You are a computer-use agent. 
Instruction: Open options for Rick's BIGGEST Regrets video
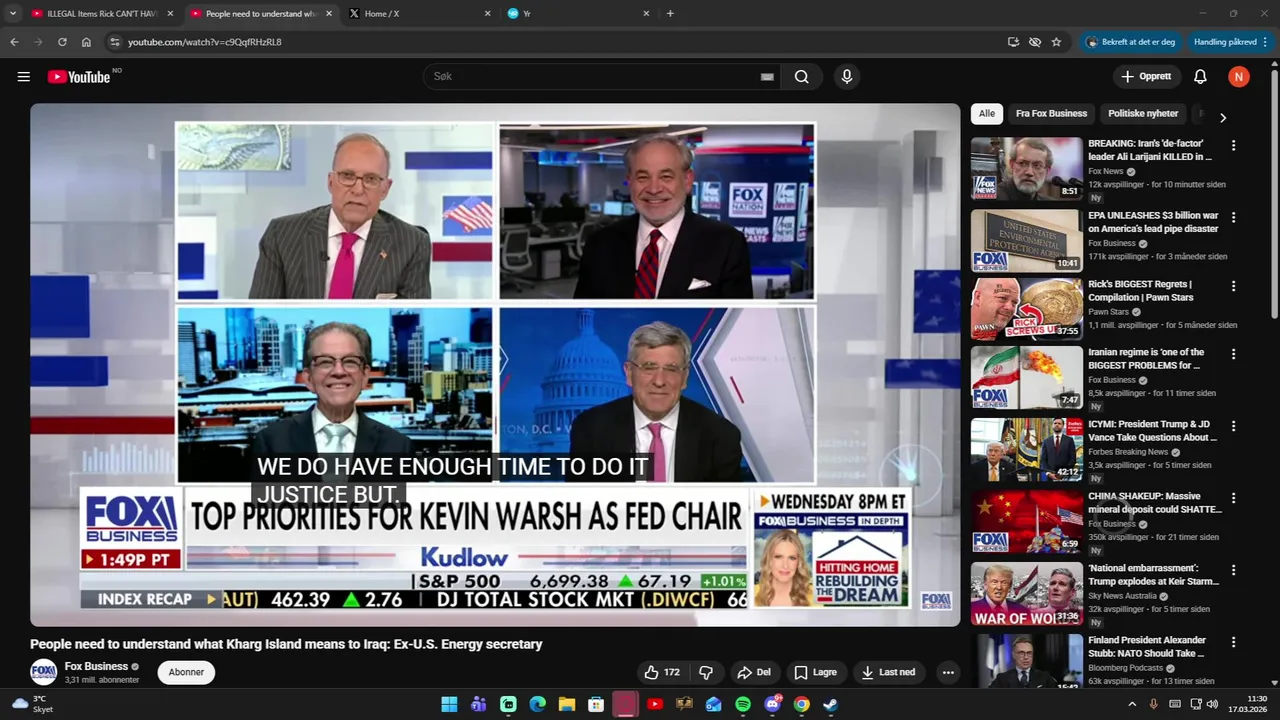(x=1233, y=286)
